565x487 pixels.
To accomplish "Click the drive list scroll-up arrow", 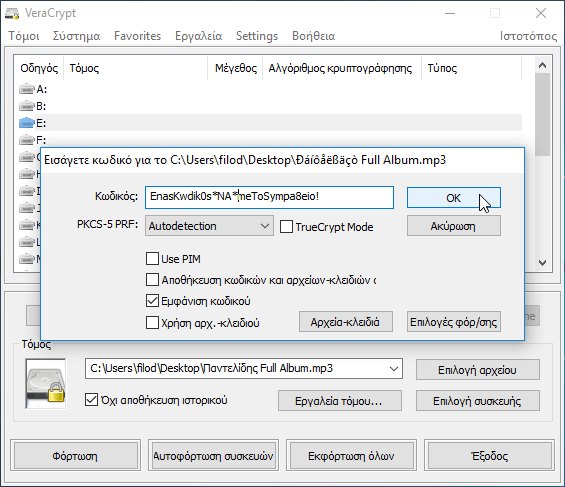I will point(542,65).
